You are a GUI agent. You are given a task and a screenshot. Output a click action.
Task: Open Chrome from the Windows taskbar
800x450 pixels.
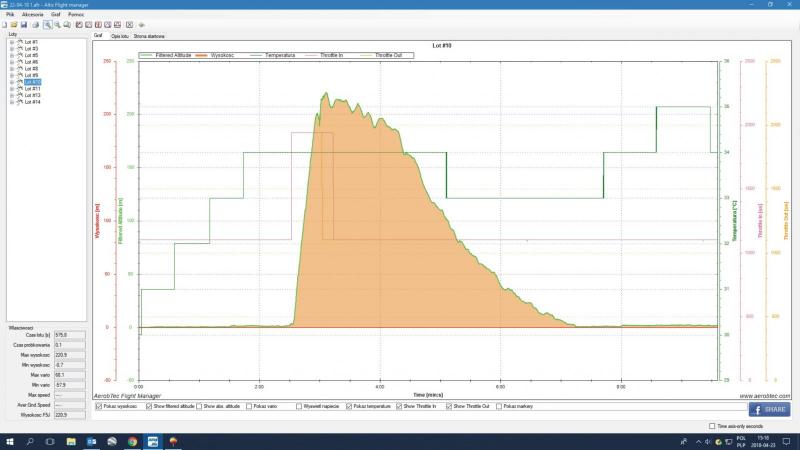click(x=132, y=440)
